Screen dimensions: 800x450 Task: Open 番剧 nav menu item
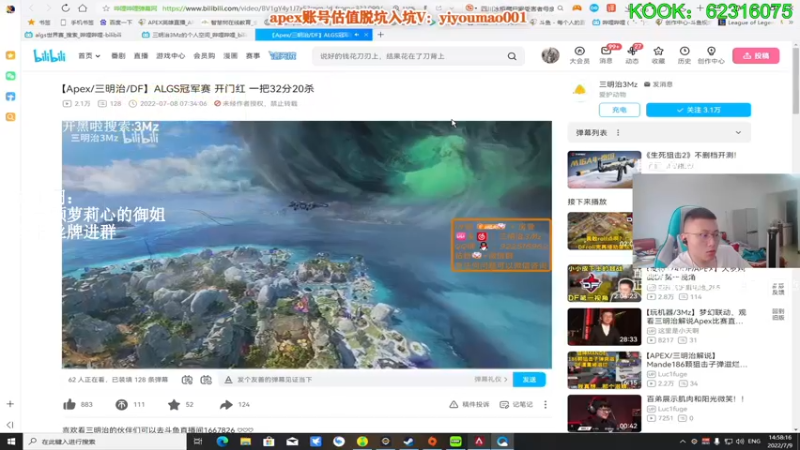(x=118, y=56)
